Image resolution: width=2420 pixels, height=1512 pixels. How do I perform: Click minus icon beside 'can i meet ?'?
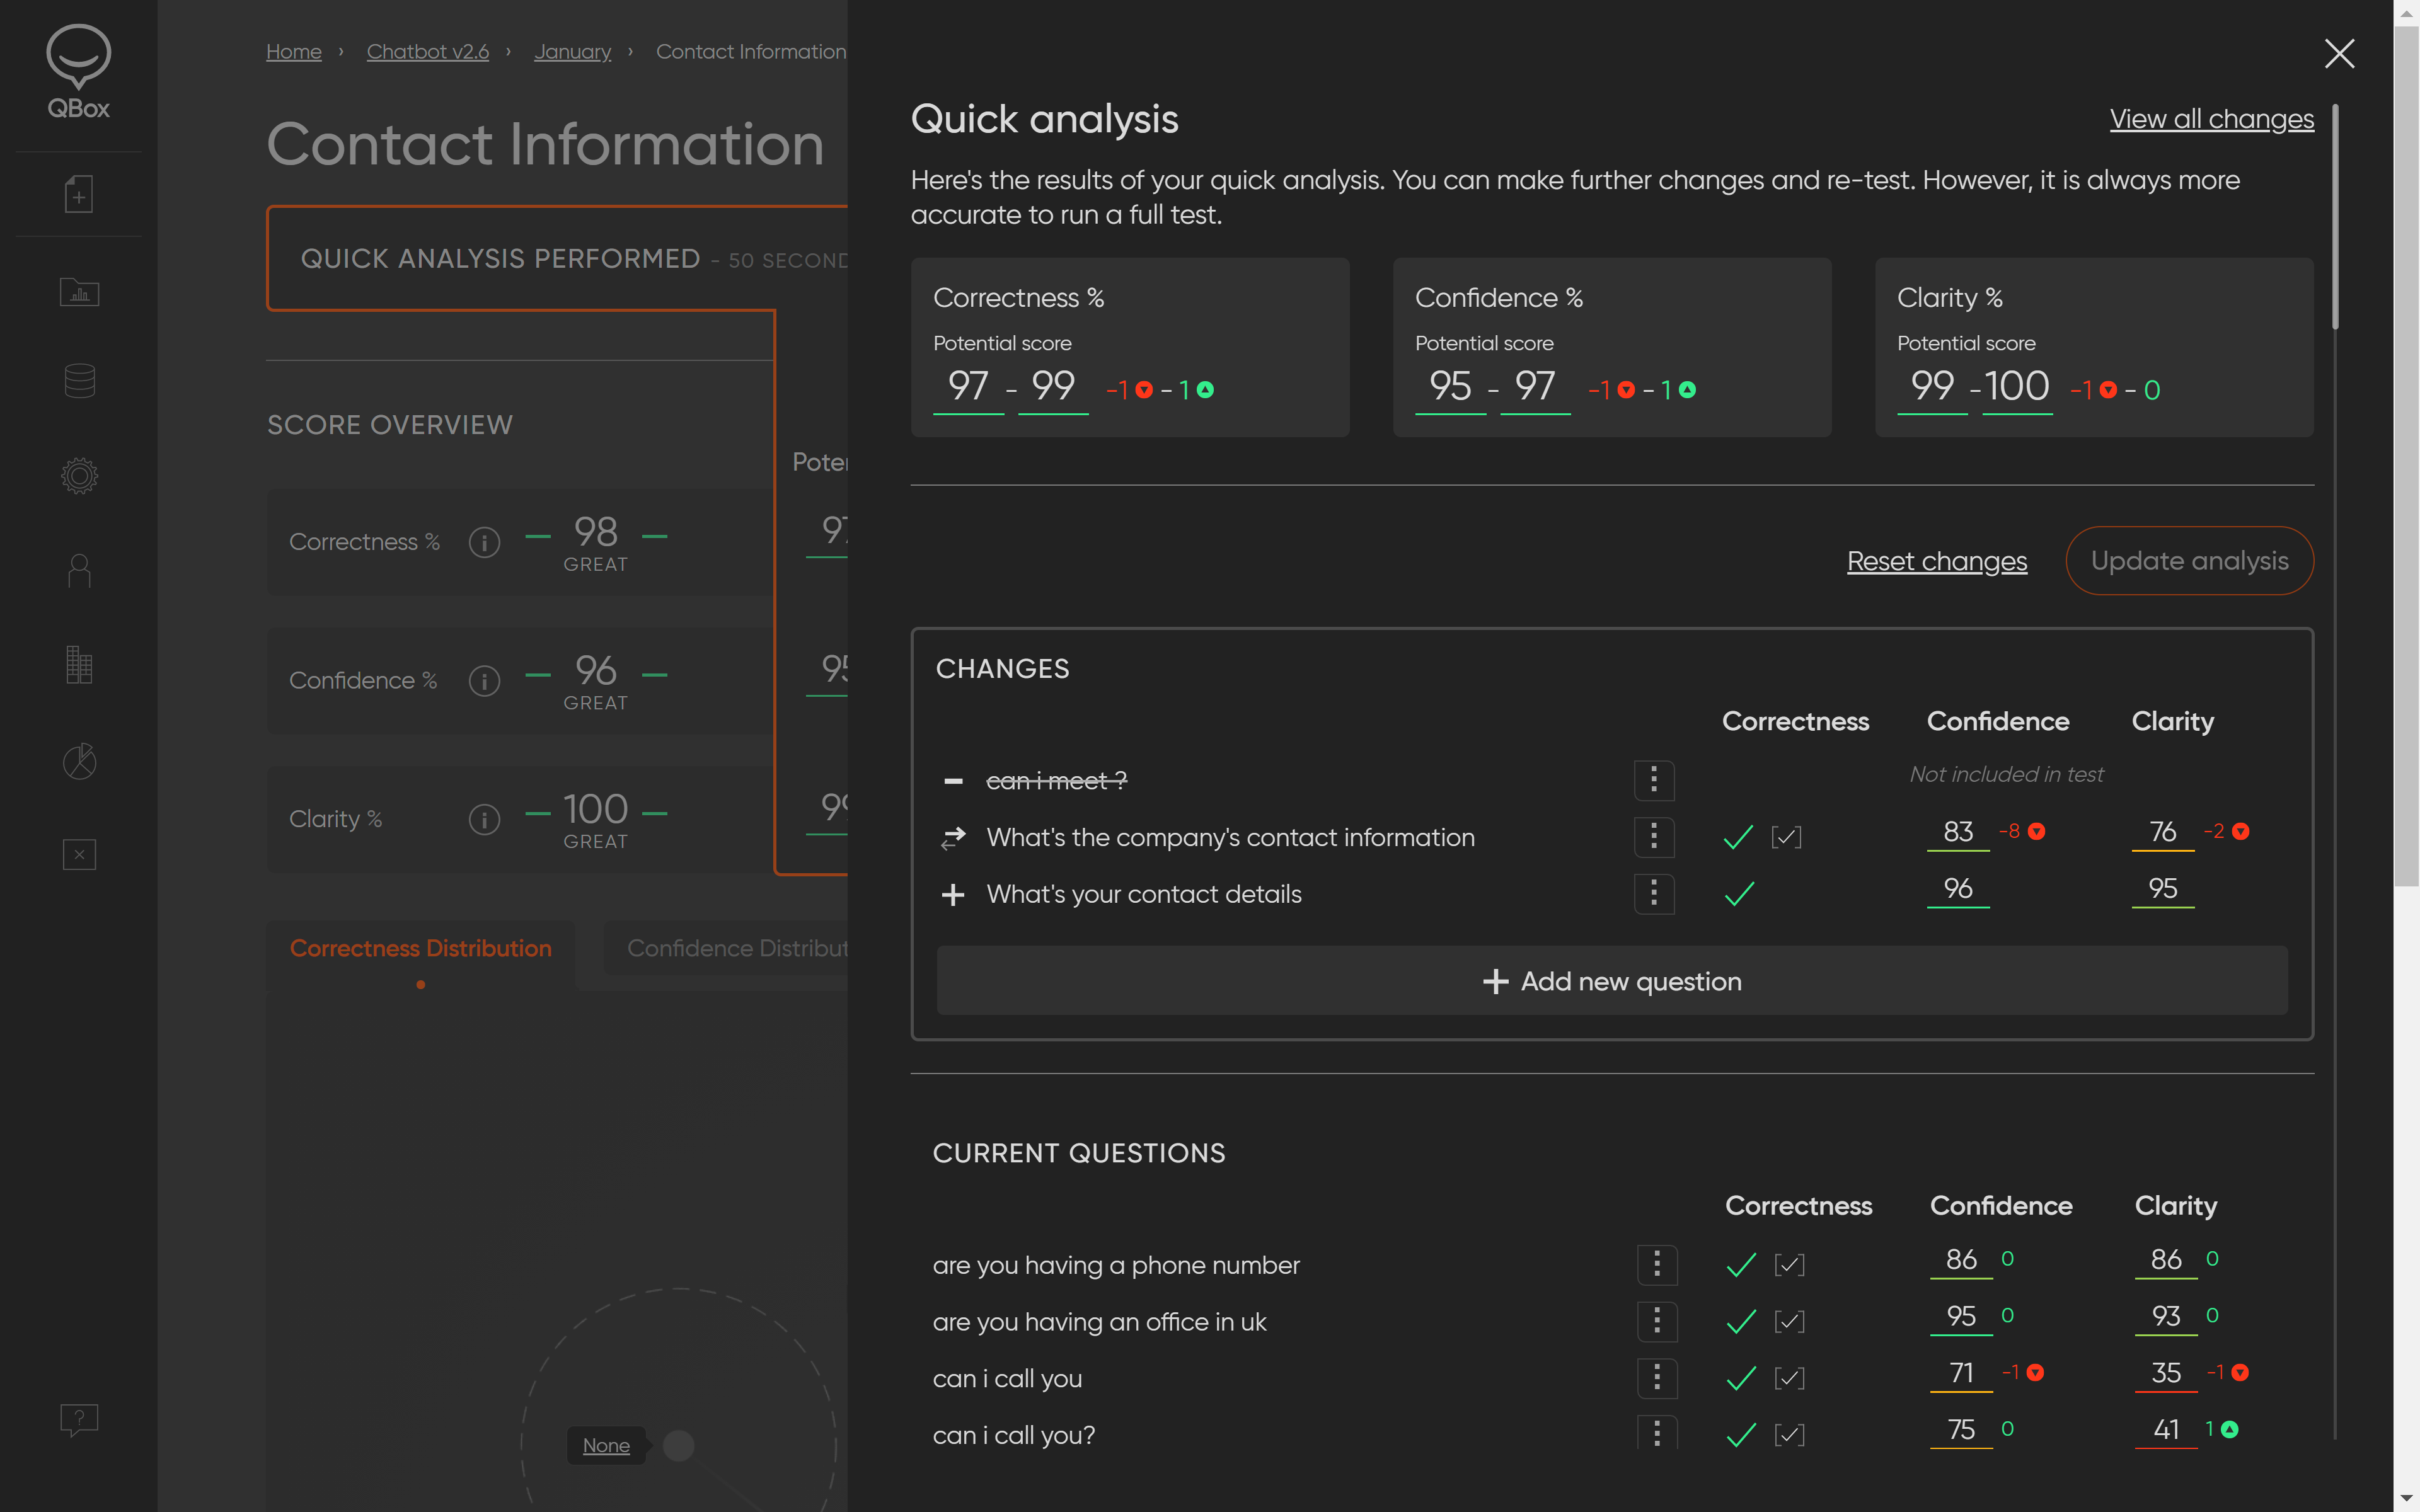[x=953, y=781]
